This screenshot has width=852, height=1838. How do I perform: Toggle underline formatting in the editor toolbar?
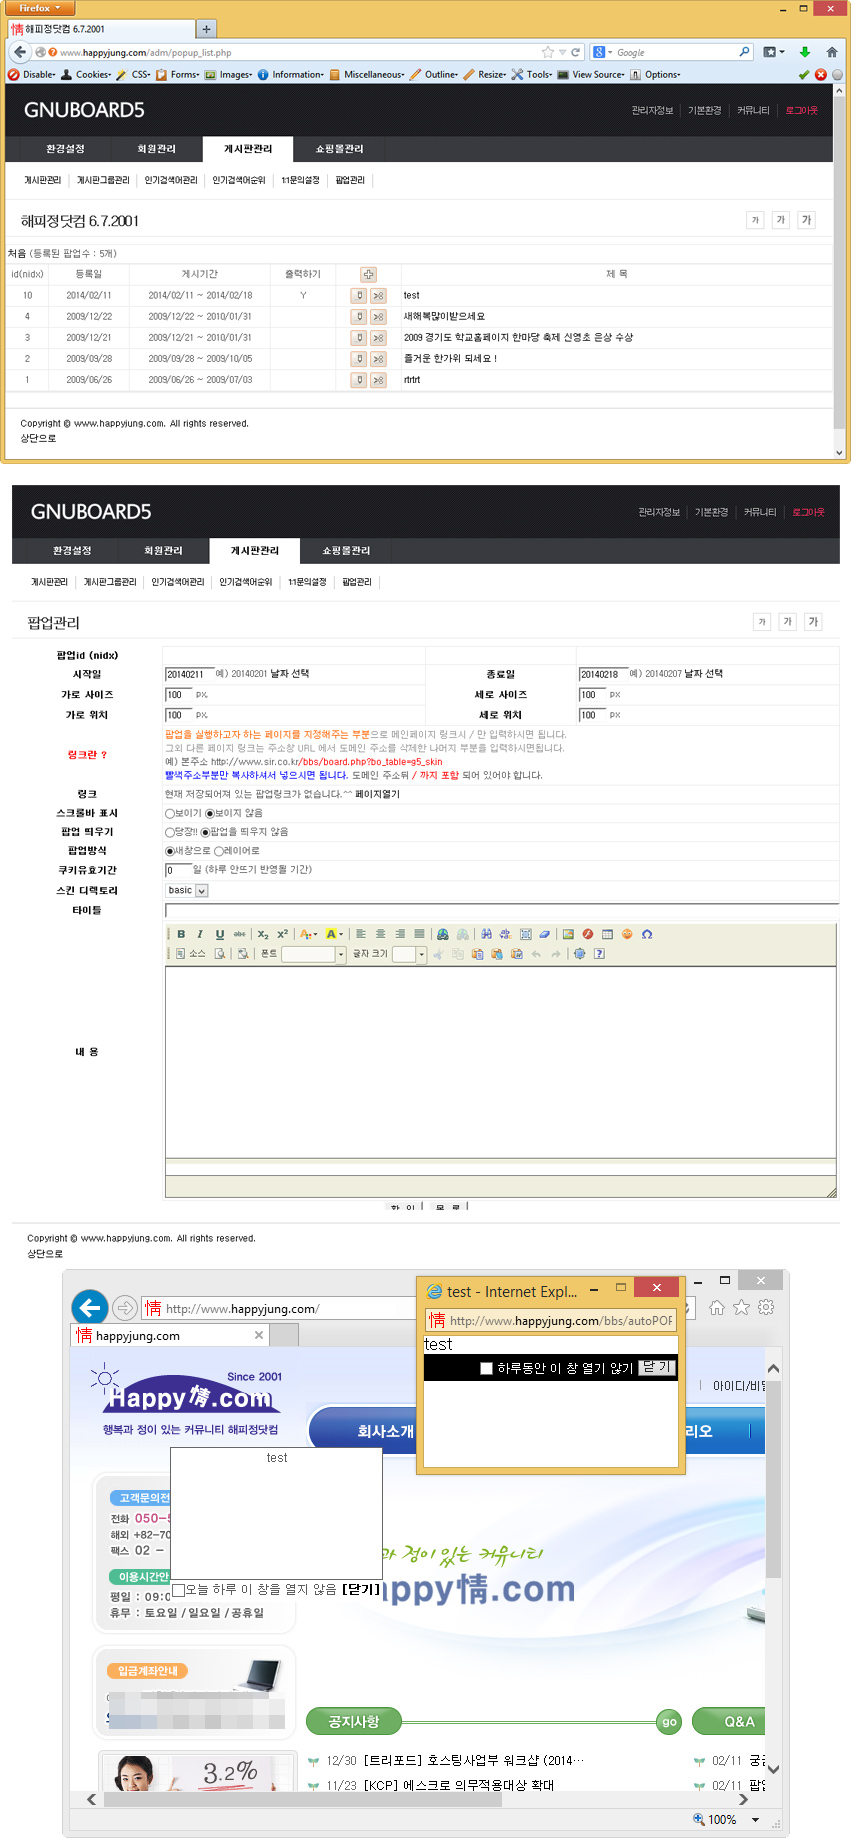[x=219, y=934]
